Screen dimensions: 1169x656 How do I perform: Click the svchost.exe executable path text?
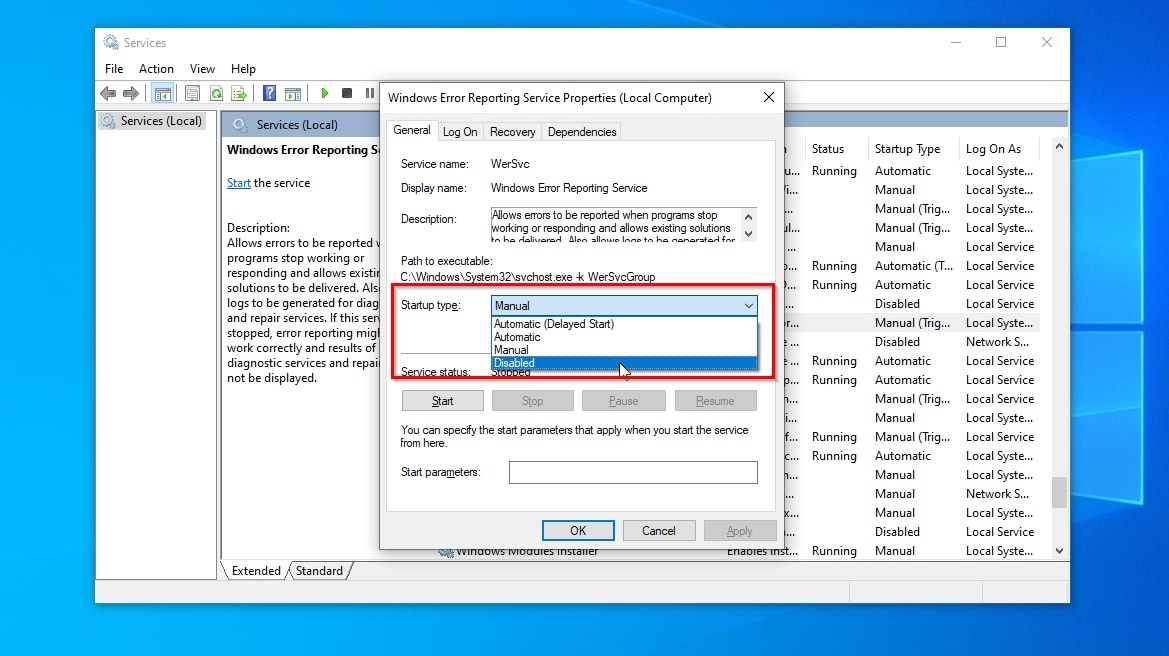pos(528,277)
